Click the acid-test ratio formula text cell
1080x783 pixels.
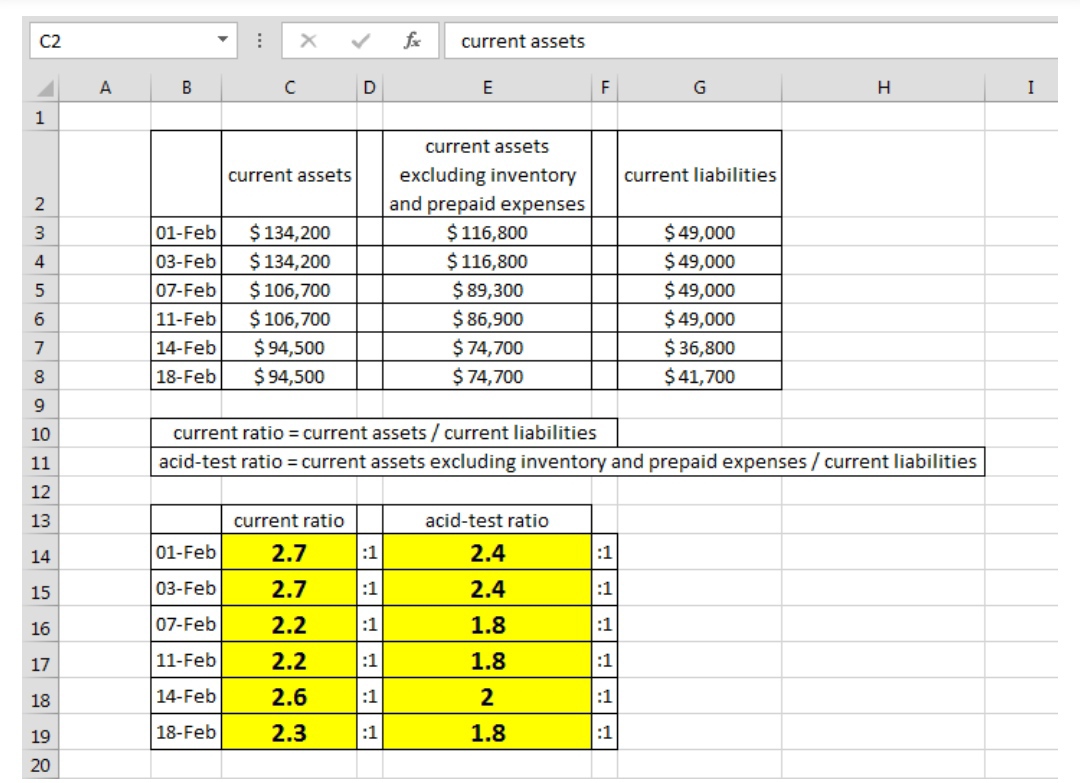(568, 461)
